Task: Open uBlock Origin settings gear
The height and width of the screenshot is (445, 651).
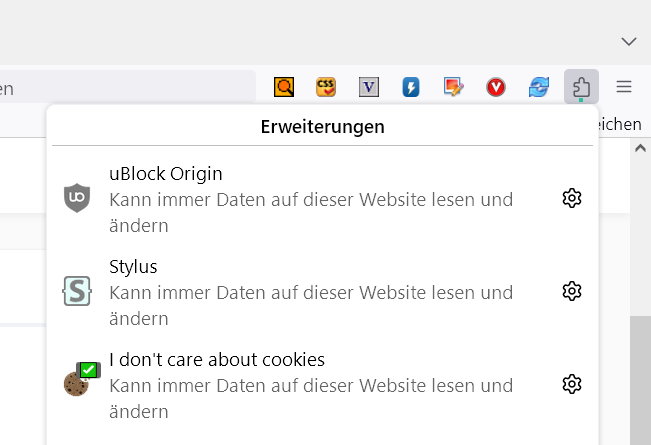Action: click(x=572, y=198)
